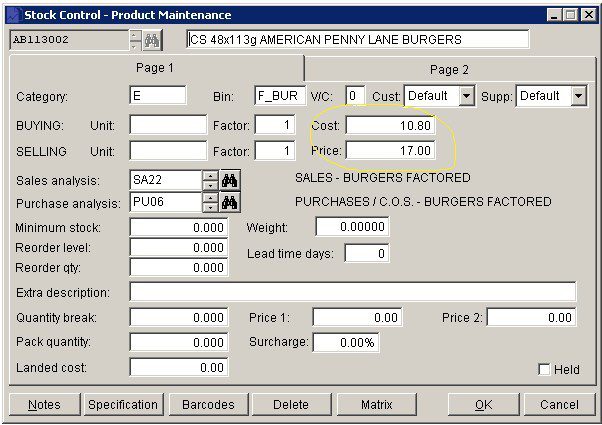Click the SELLING Factor field
Screen dimensions: 602x425
275,150
